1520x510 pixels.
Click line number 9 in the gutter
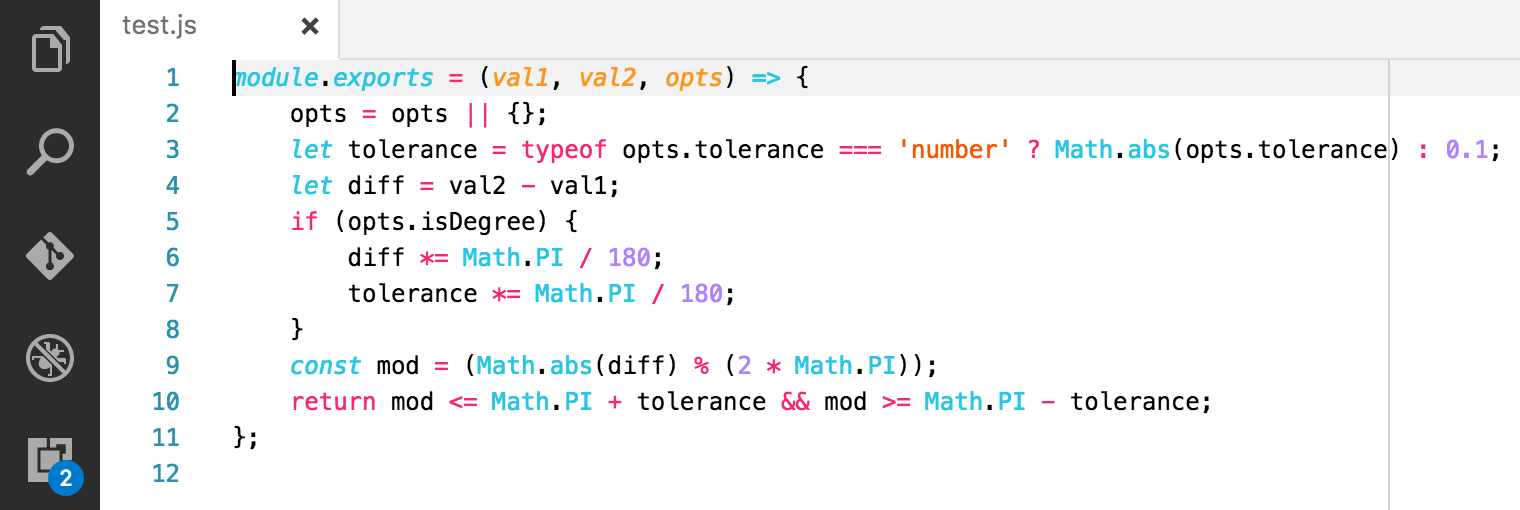[x=172, y=366]
